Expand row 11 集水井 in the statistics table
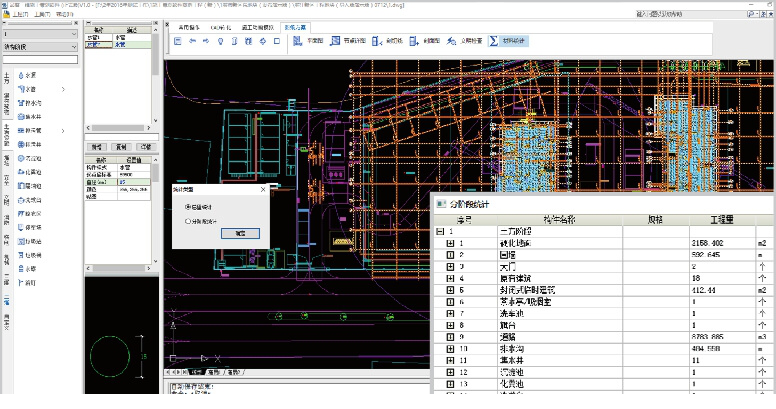This screenshot has width=776, height=409. (450, 360)
